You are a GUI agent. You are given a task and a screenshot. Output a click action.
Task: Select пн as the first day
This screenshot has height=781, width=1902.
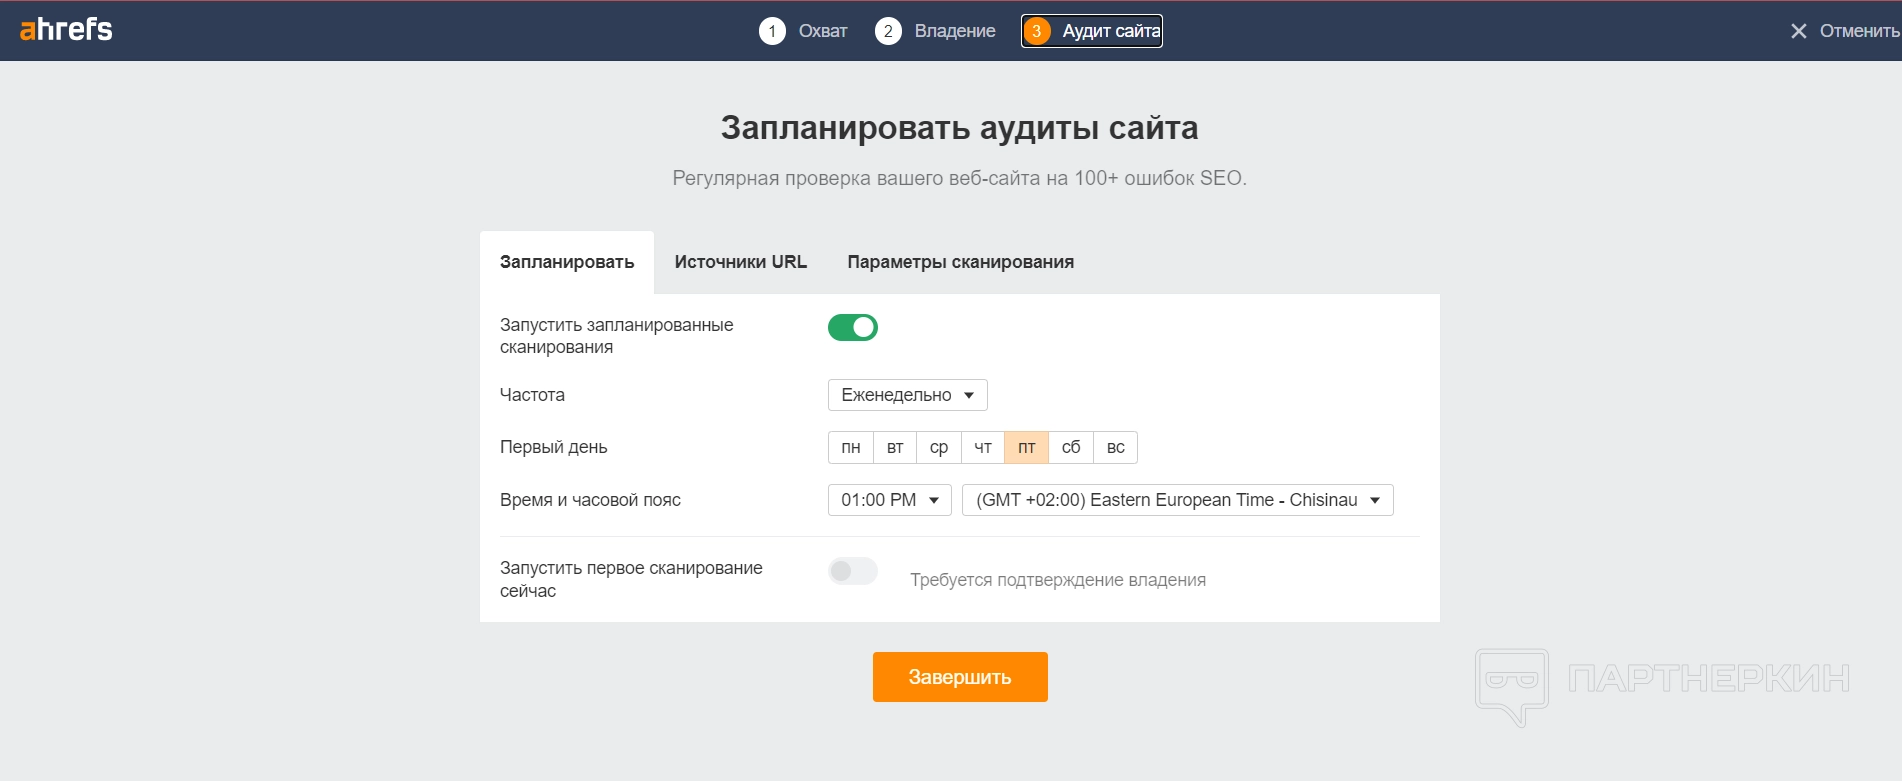(851, 447)
